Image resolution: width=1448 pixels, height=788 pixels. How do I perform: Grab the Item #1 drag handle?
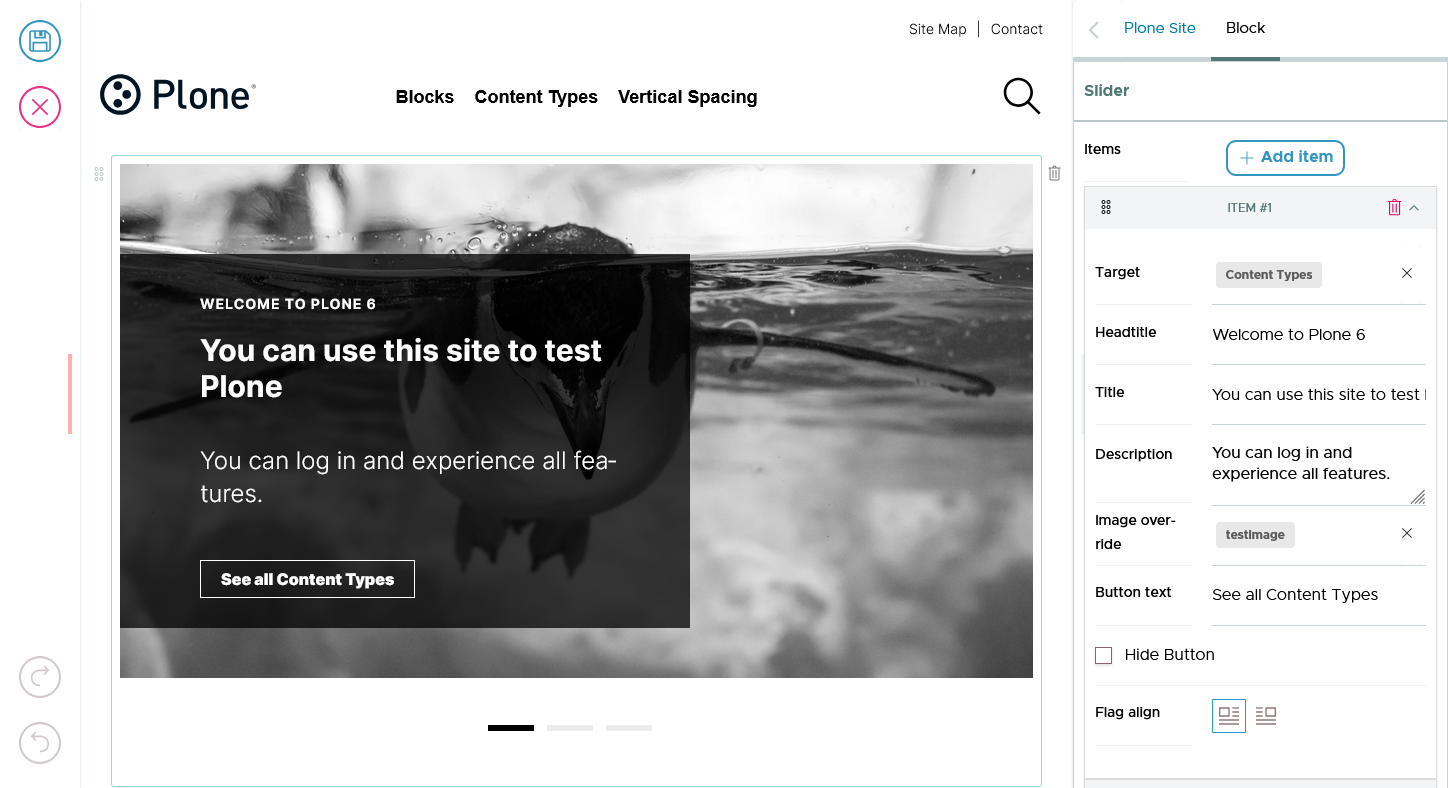click(x=1106, y=208)
